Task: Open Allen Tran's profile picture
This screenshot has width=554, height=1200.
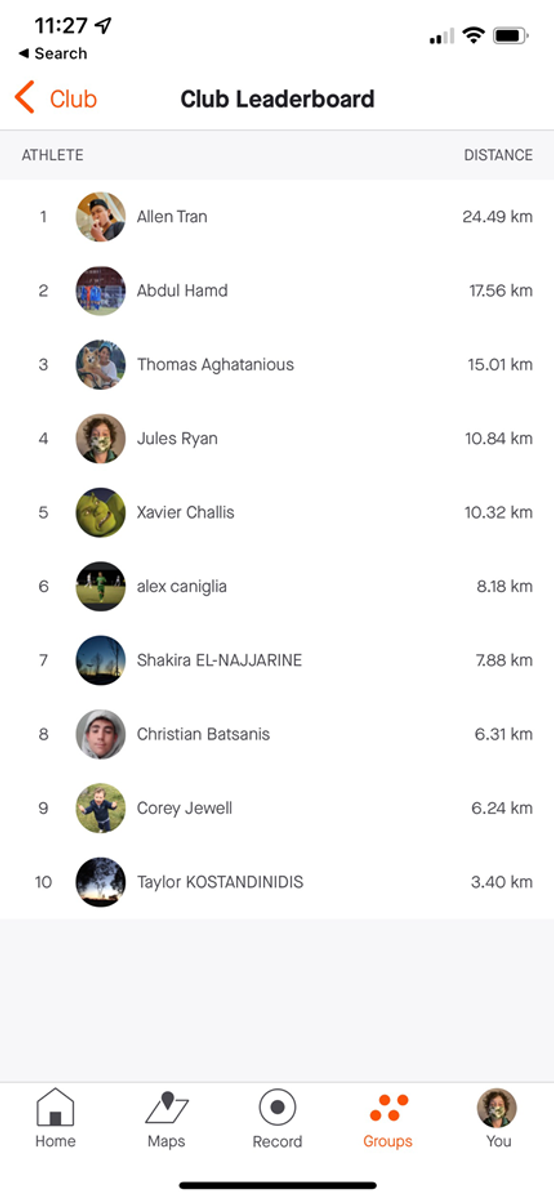Action: point(101,217)
